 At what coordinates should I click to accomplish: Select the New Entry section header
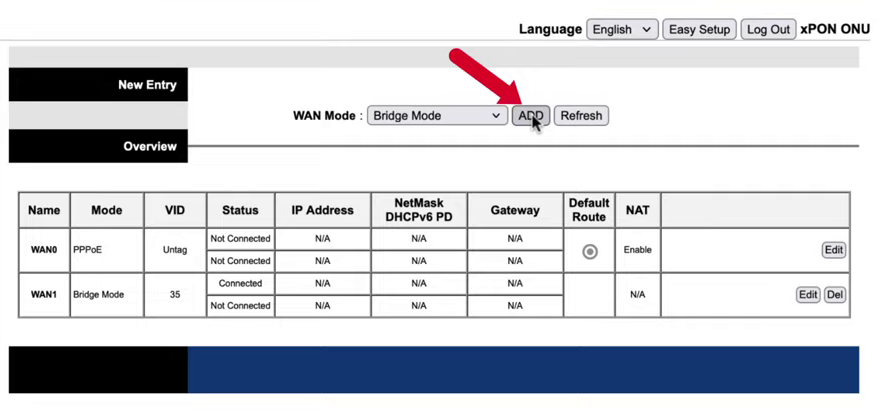(98, 85)
